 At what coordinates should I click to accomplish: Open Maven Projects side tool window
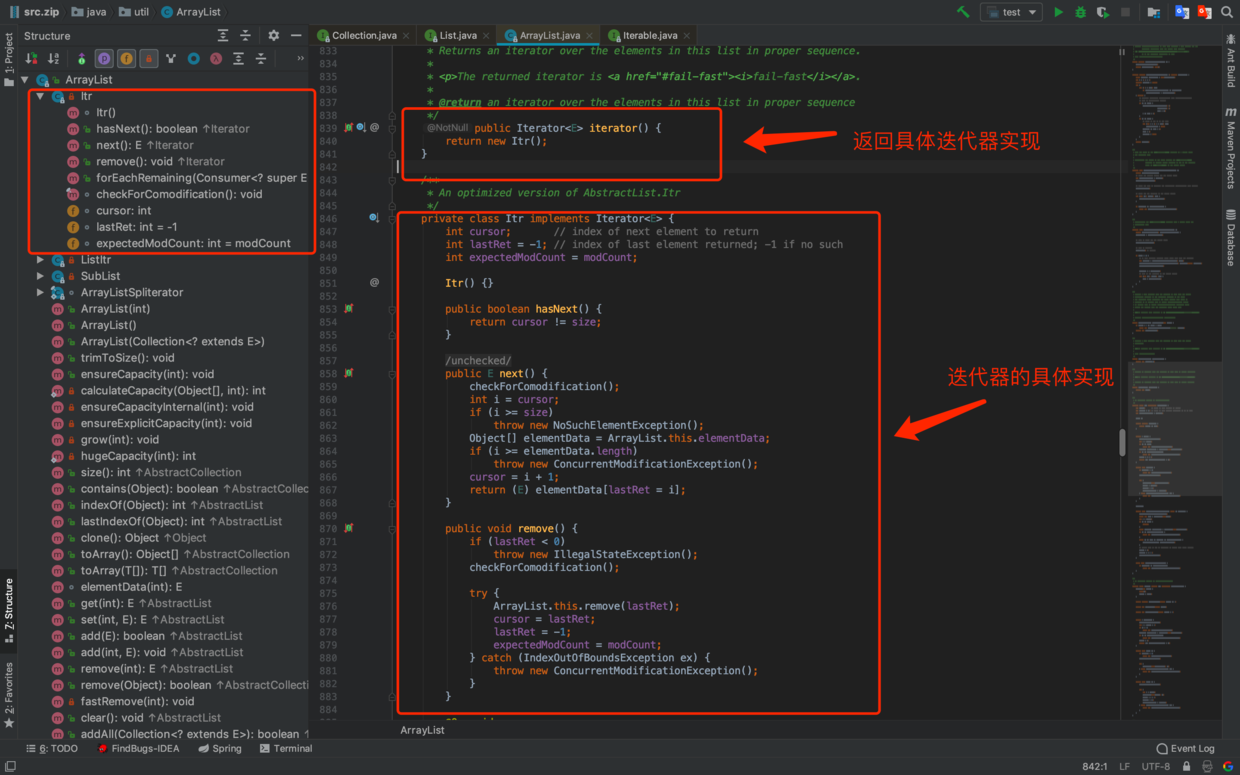[1231, 148]
